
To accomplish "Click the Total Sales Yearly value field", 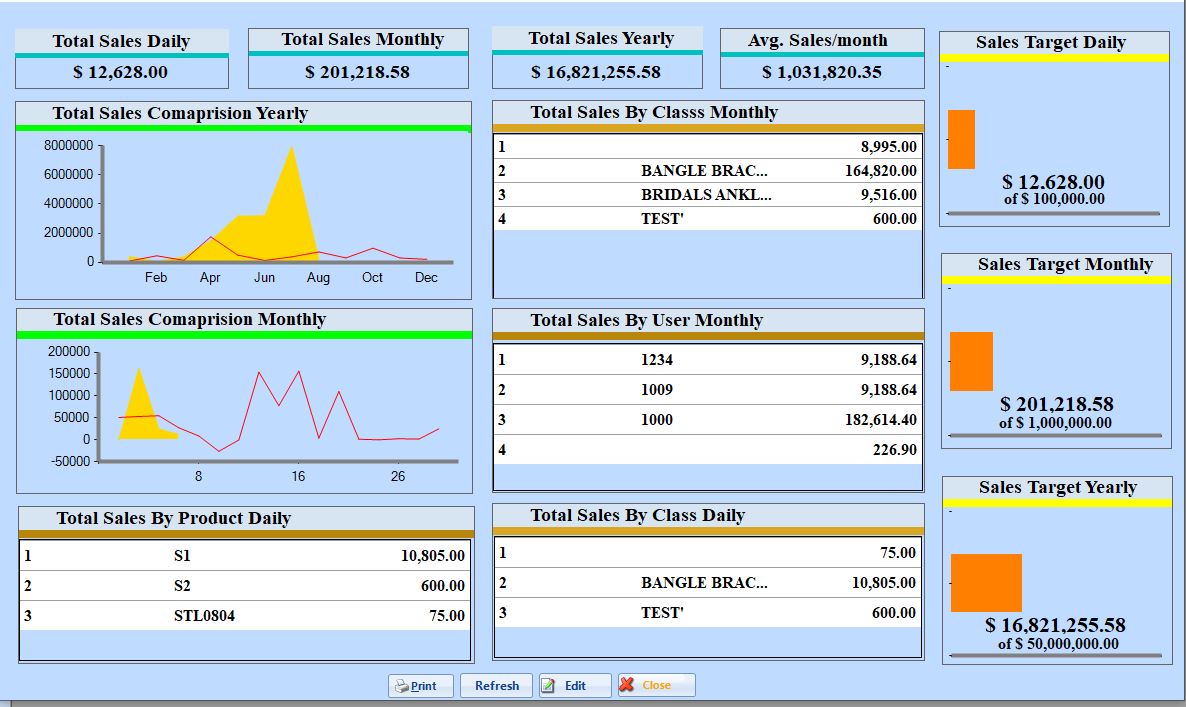I will tap(596, 73).
